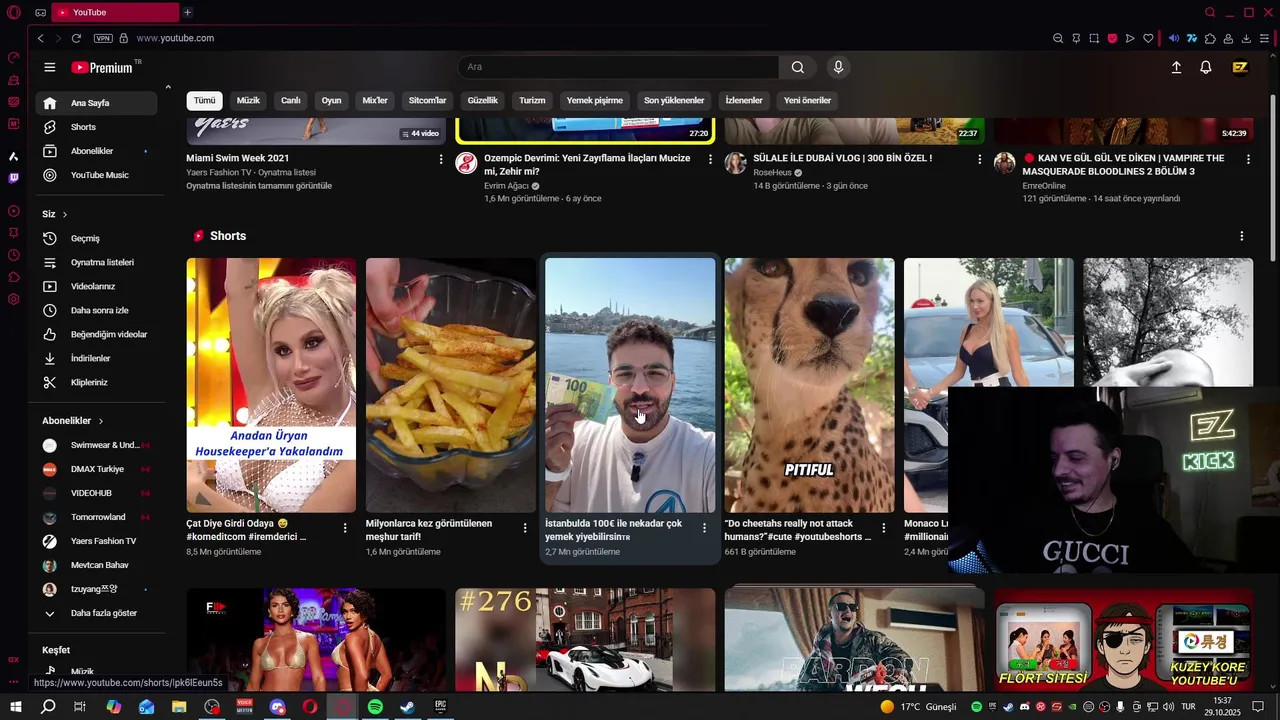Open Oynatma listeleri in the sidebar

click(x=96, y=262)
